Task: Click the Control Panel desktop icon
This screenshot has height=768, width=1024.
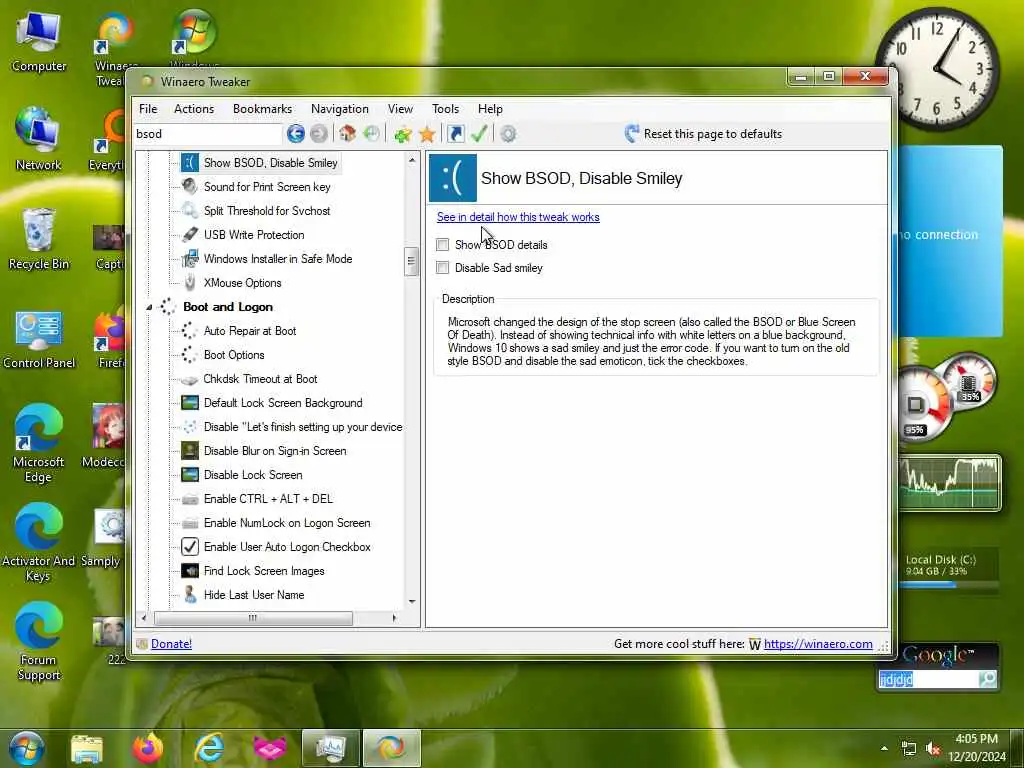Action: coord(39,340)
